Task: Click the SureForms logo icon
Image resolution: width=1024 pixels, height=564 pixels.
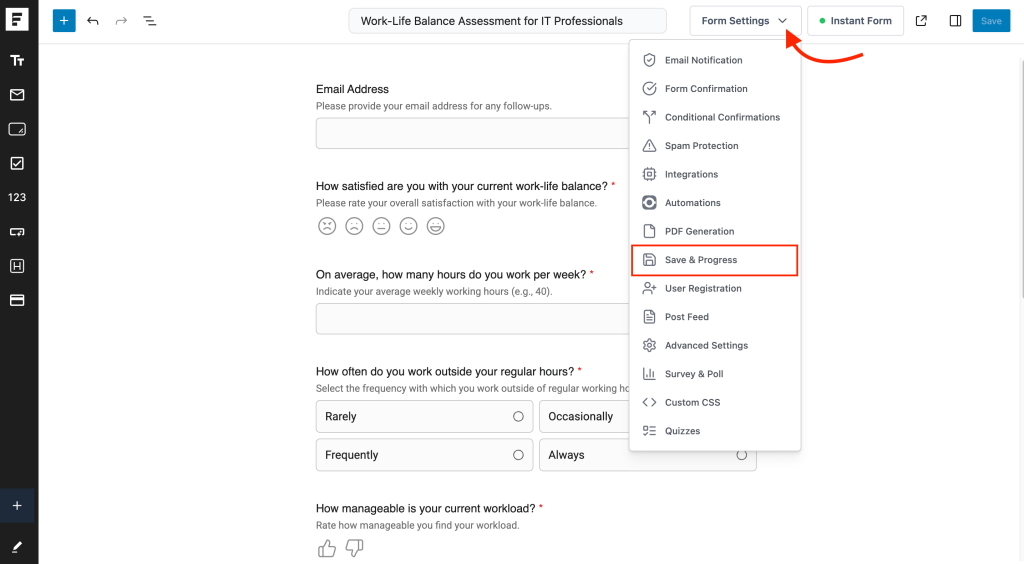Action: tap(17, 20)
